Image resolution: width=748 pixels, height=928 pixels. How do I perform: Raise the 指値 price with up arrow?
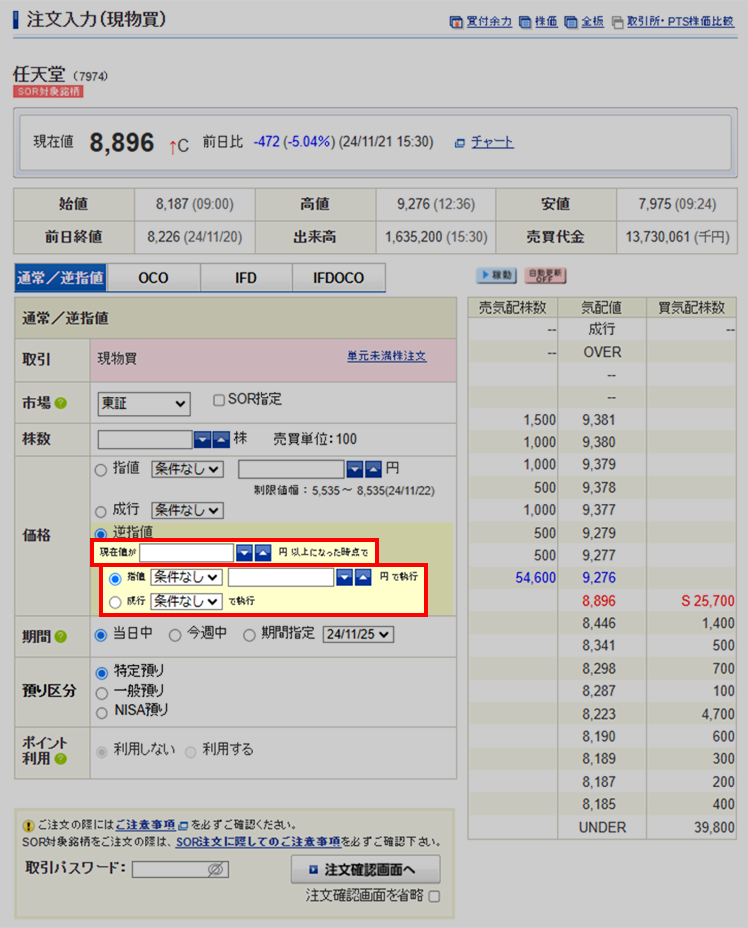373,469
